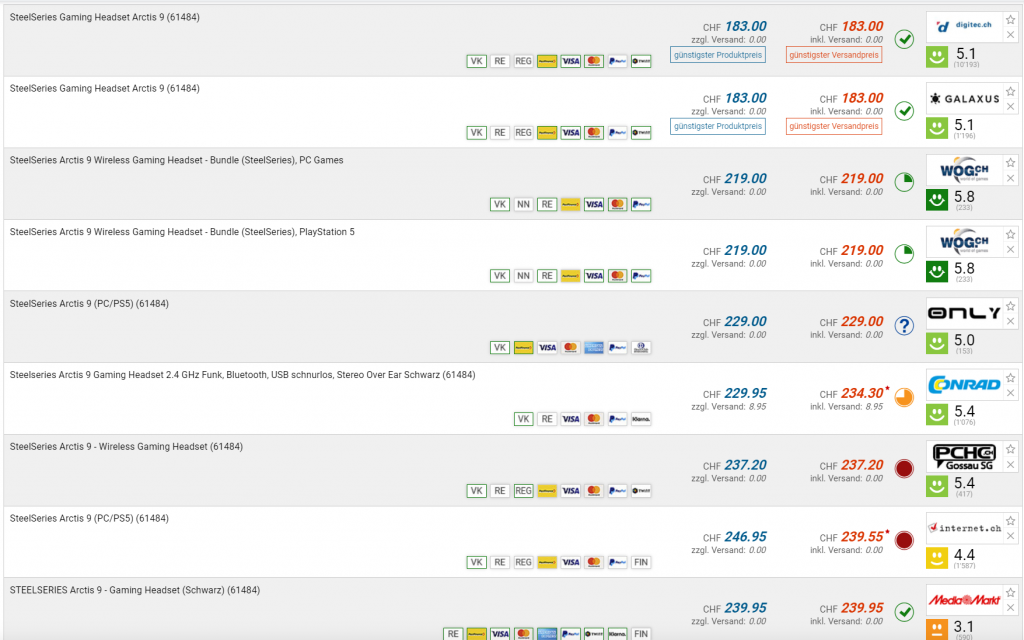1024x640 pixels.
Task: Hide the Galaxus offer with X
Action: click(x=1010, y=107)
